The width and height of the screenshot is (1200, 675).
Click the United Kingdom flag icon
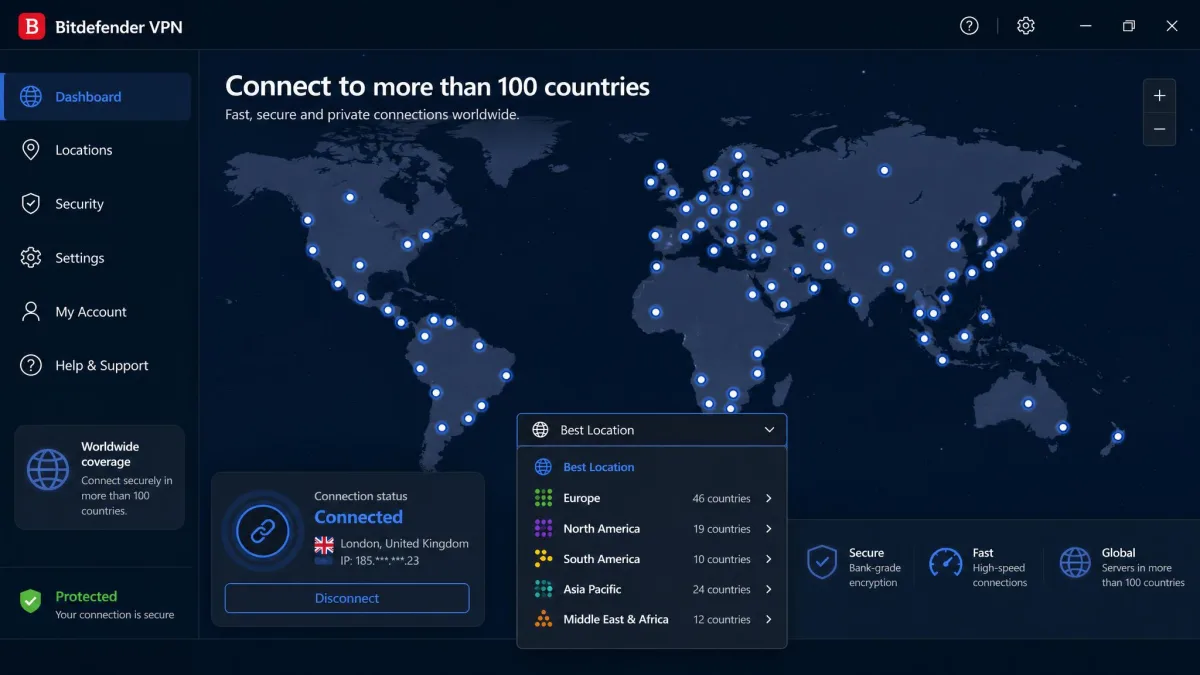(324, 545)
